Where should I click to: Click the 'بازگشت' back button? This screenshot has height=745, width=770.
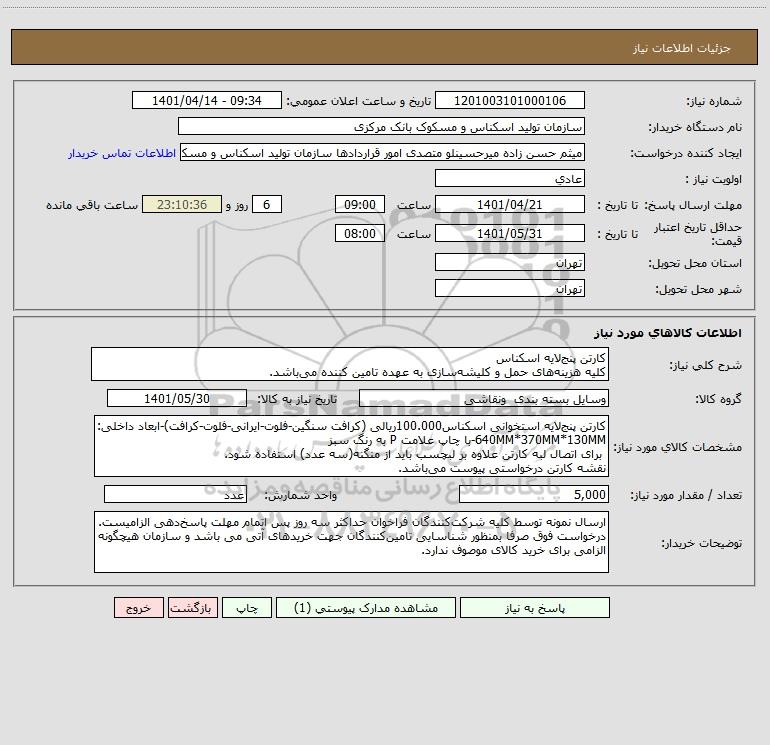(x=192, y=608)
